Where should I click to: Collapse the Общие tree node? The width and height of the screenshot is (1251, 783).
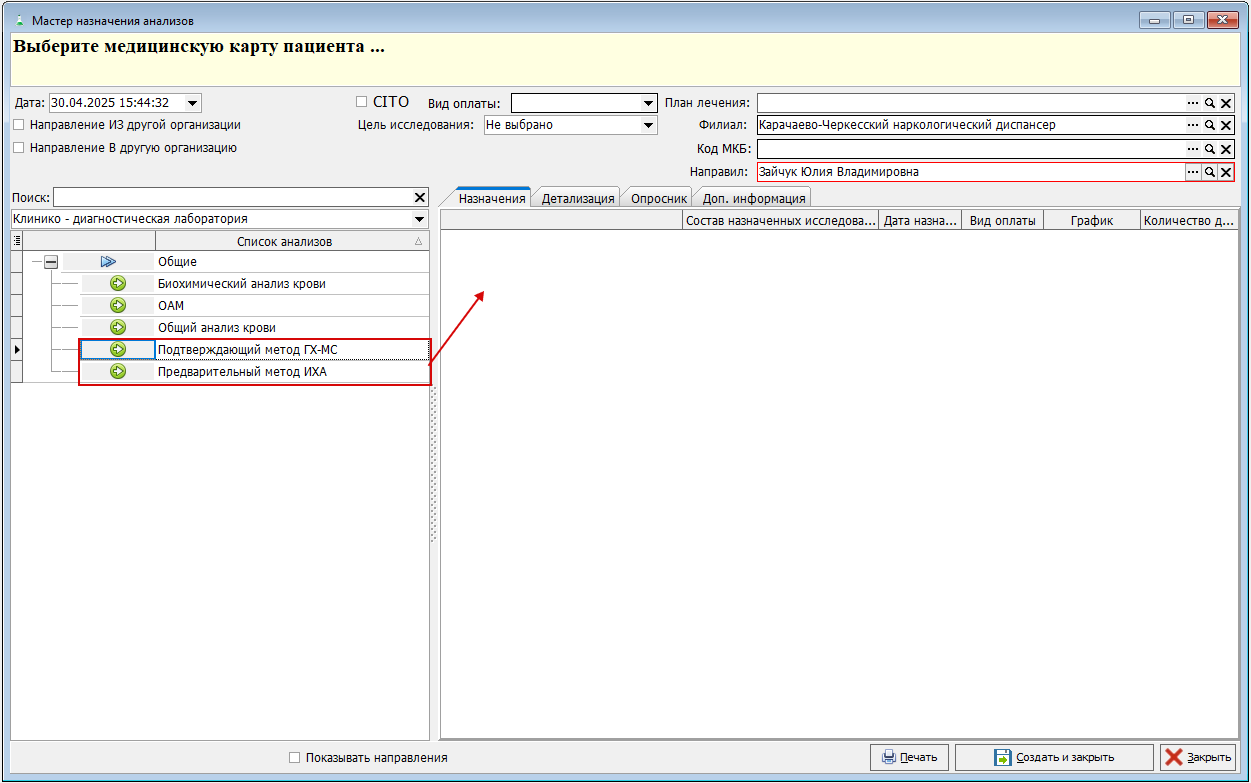(x=51, y=262)
